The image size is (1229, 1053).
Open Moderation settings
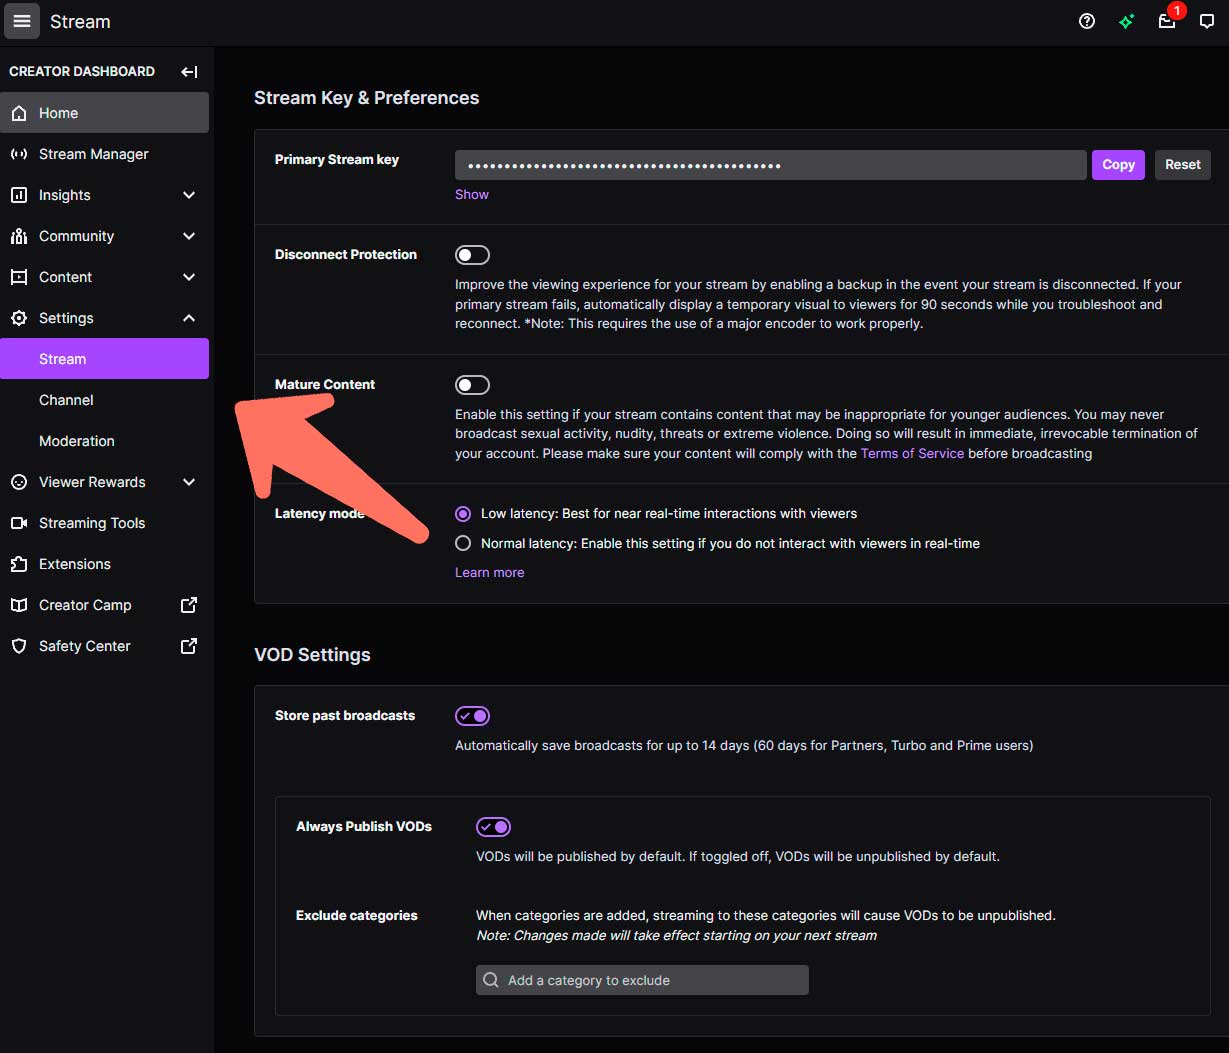pyautogui.click(x=105, y=441)
